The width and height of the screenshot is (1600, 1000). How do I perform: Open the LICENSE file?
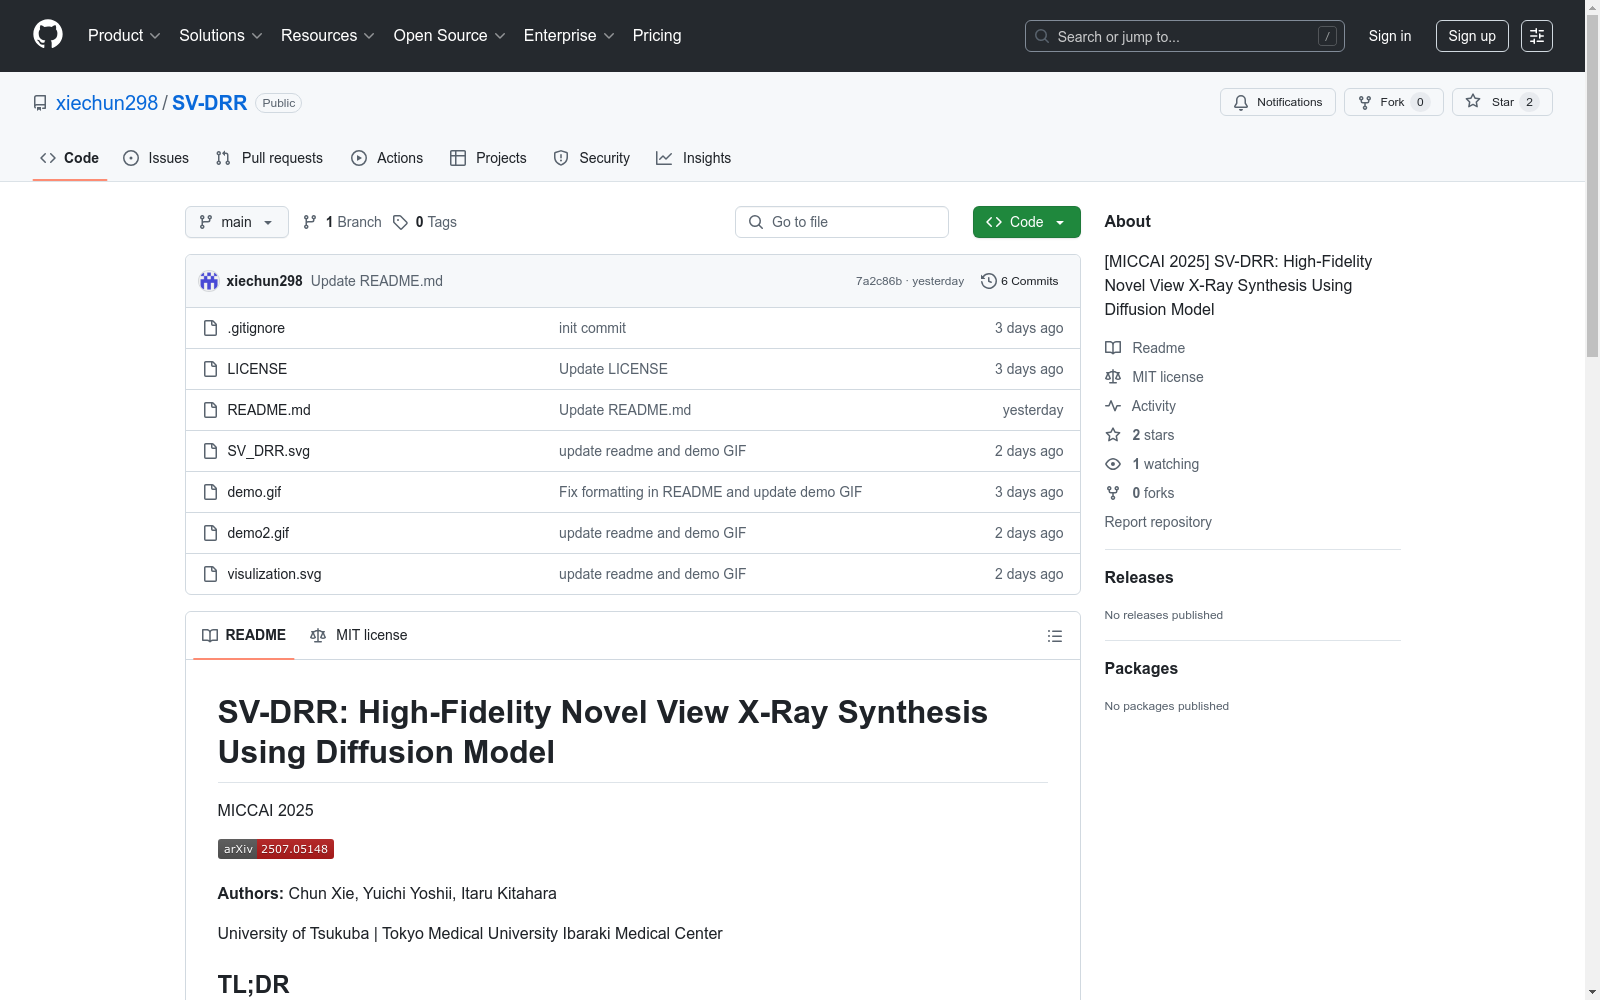click(257, 369)
